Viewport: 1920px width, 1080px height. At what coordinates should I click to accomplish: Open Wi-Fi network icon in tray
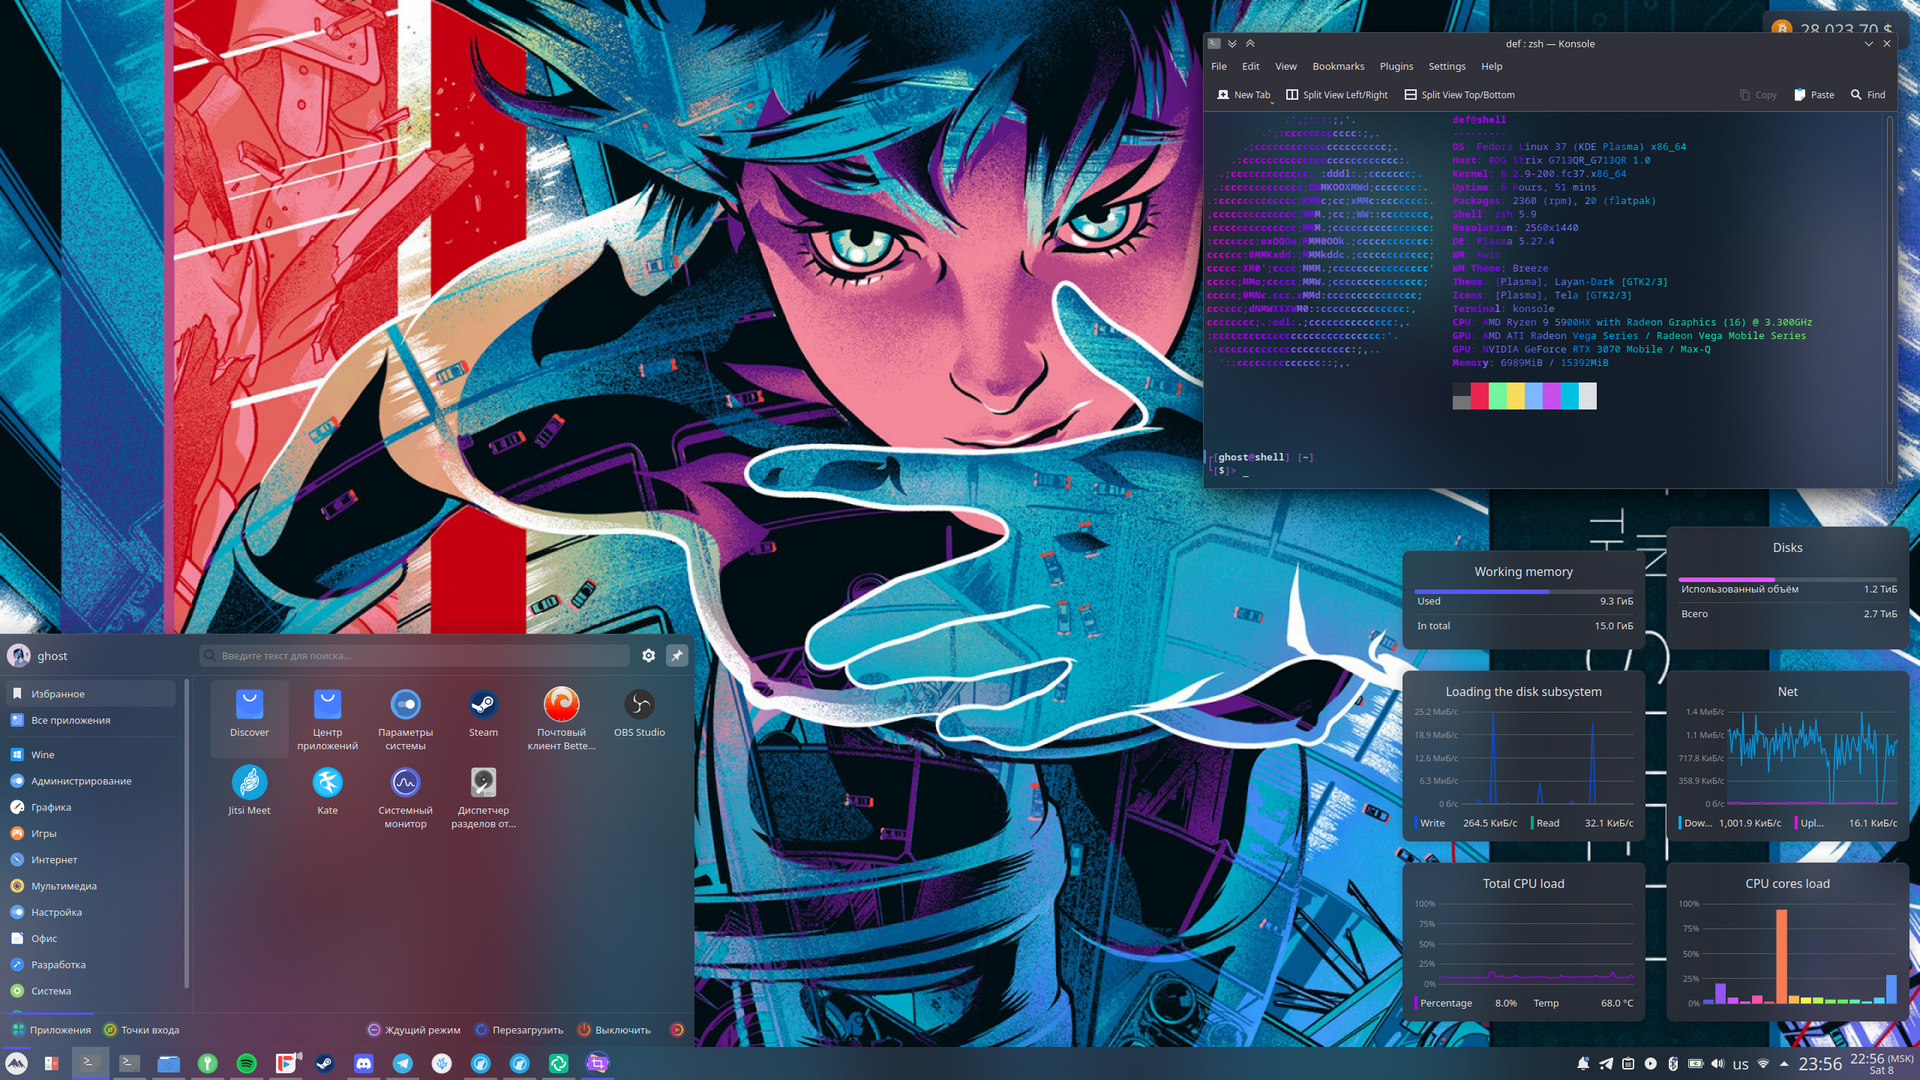pos(1763,1064)
